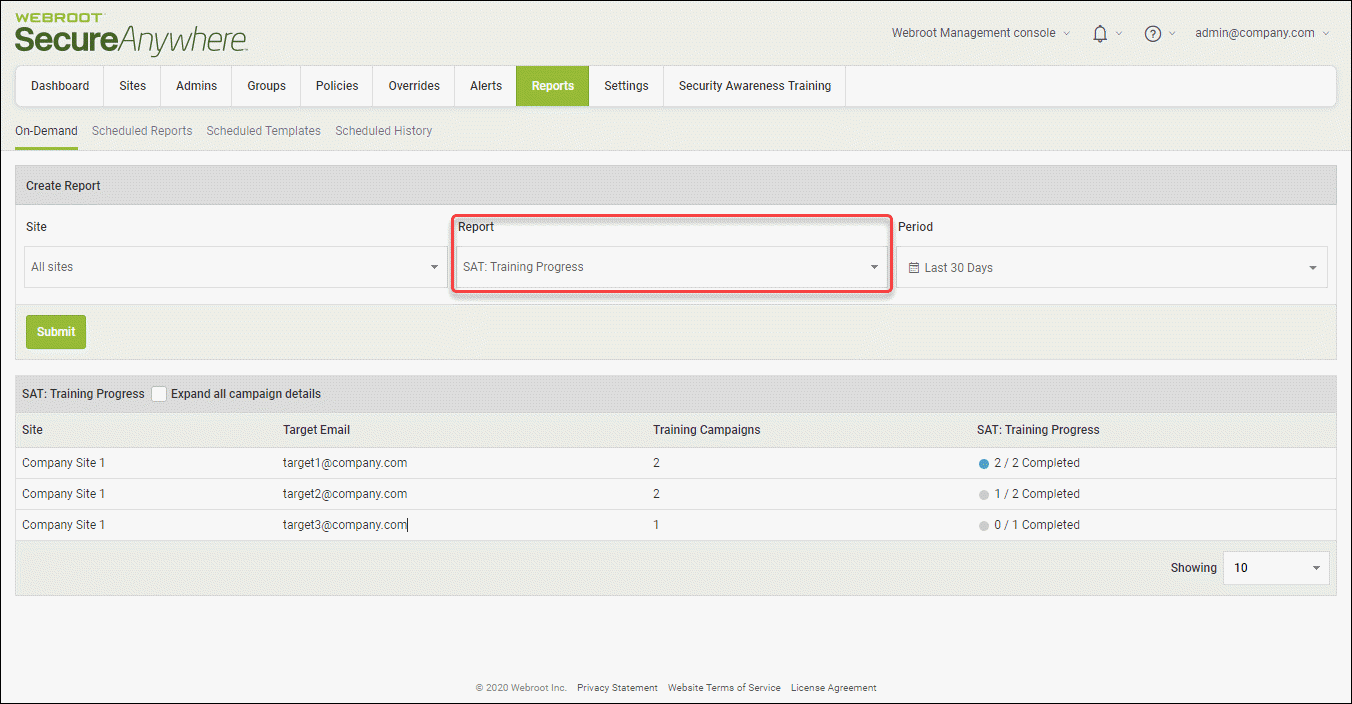1352x704 pixels.
Task: Click the Training Campaigns column header
Action: coord(707,430)
